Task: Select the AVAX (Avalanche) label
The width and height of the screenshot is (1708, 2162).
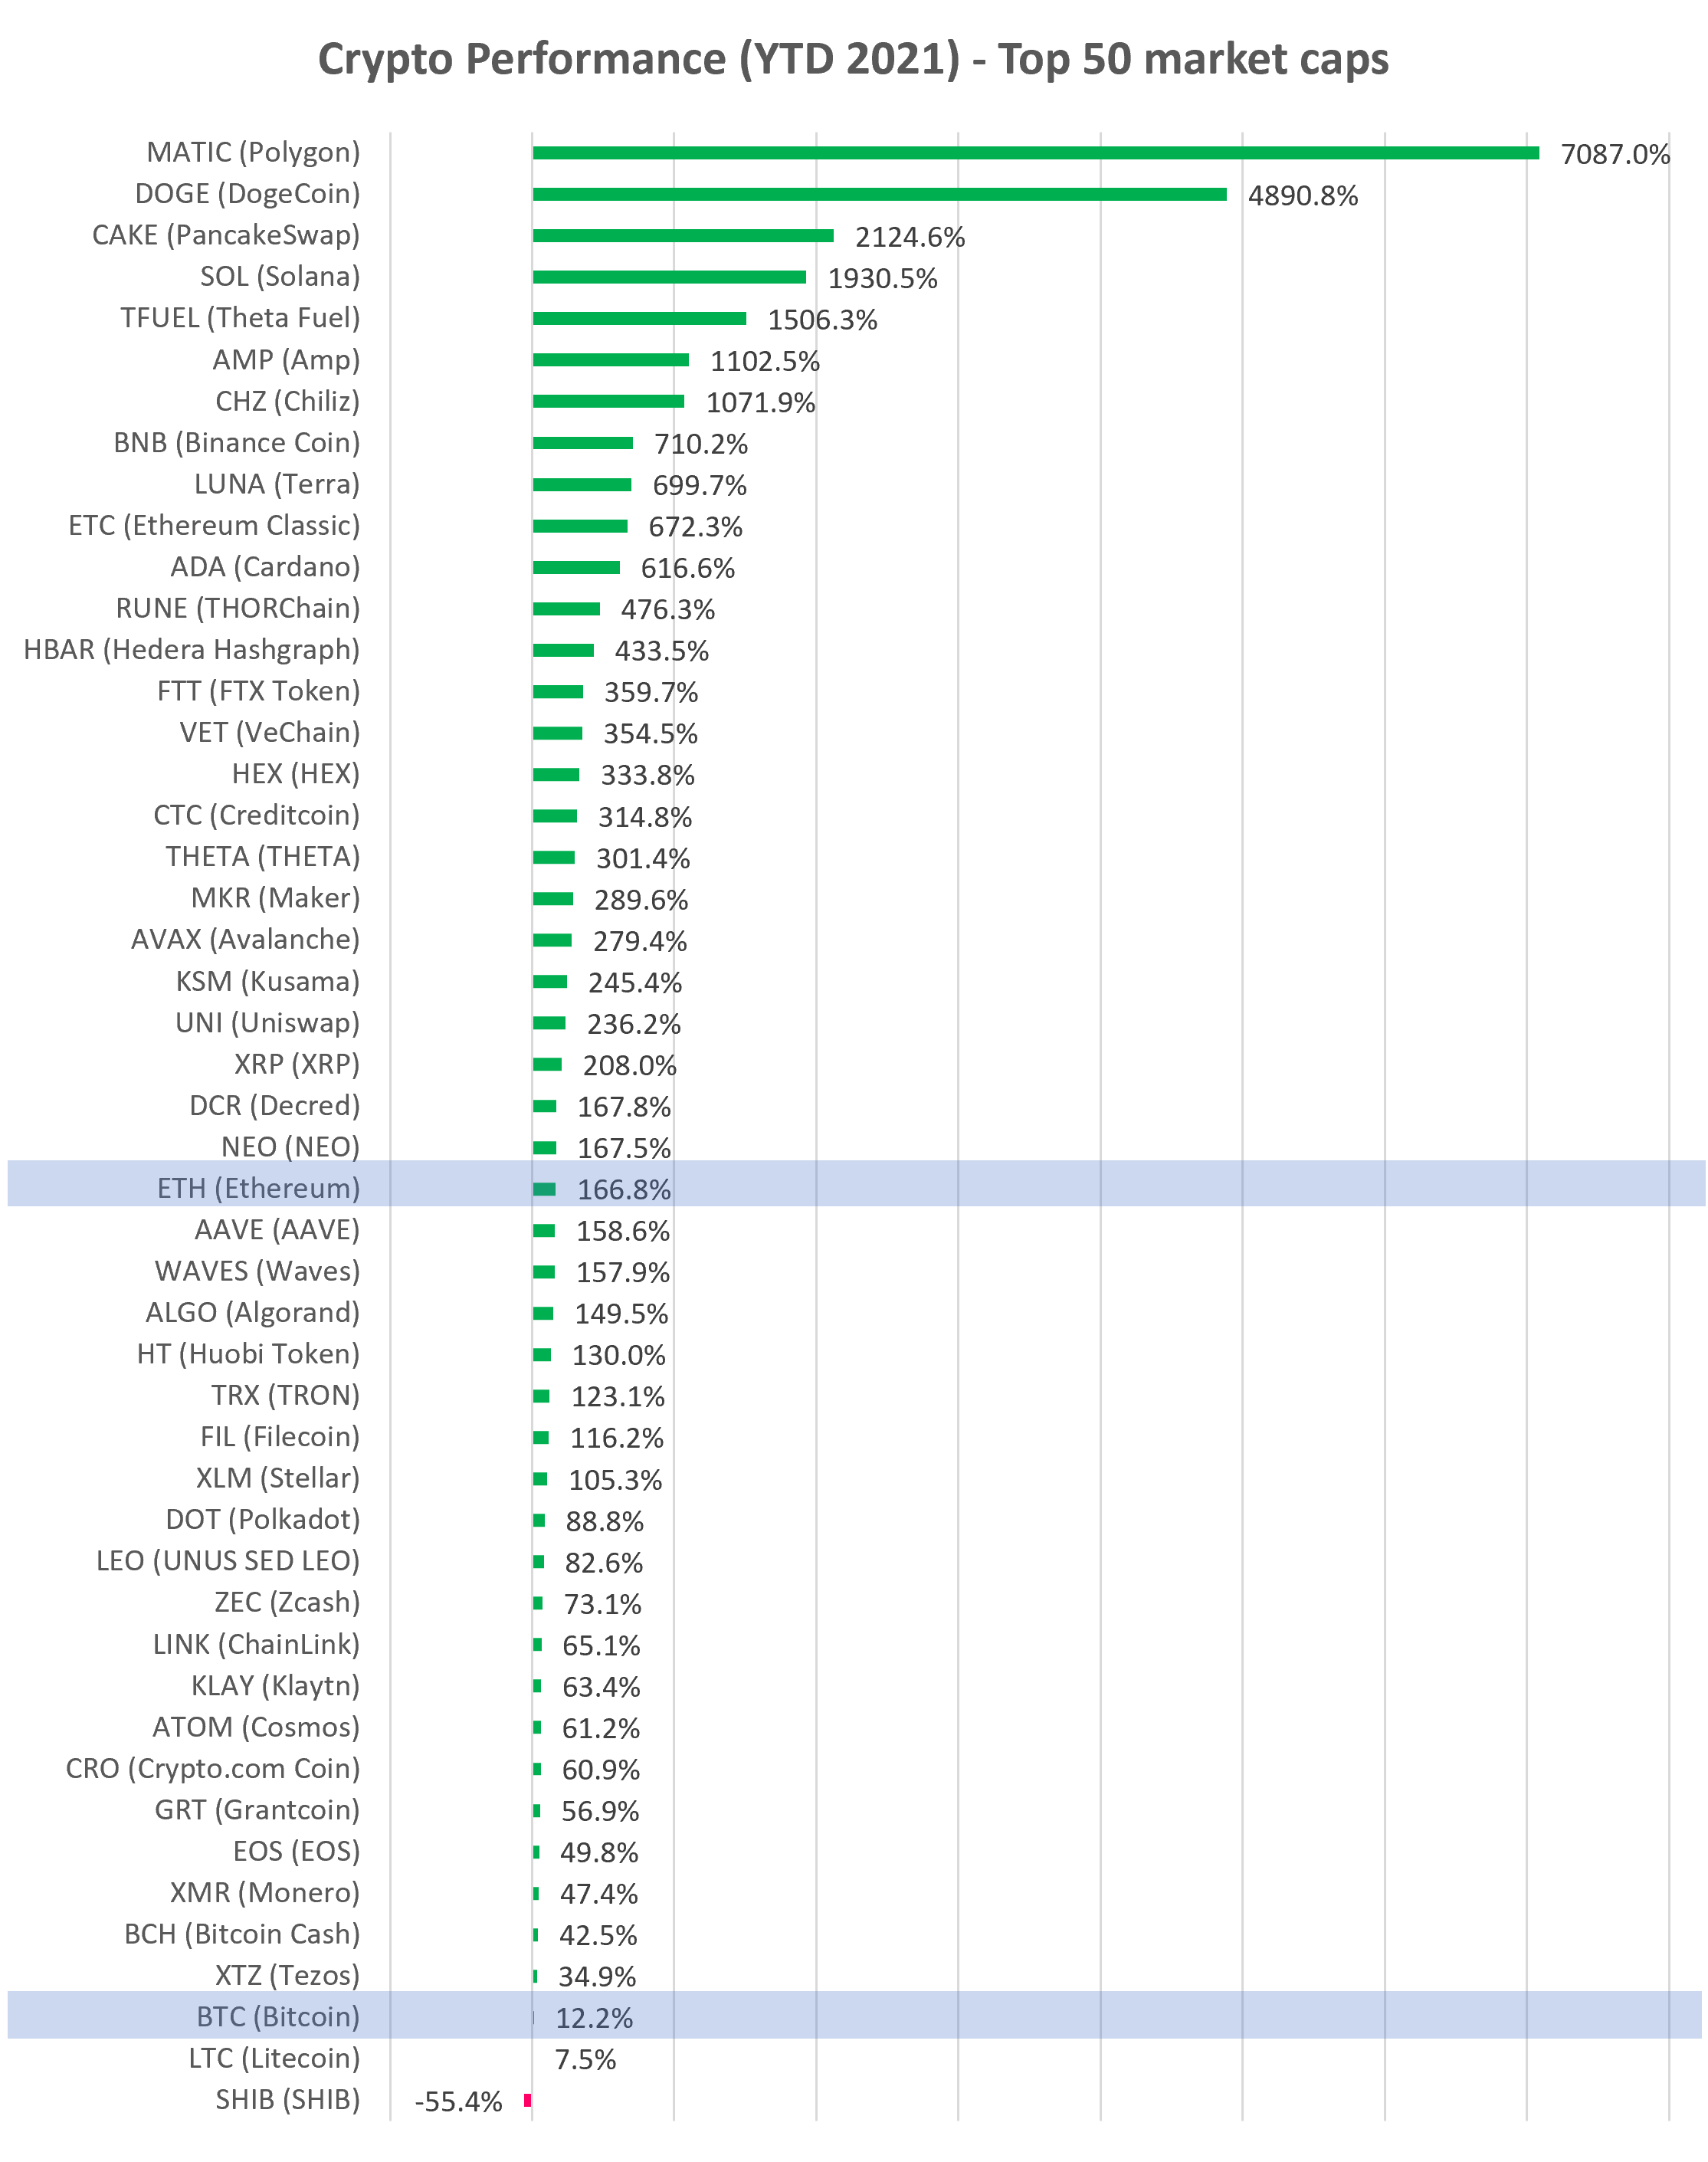Action: coord(246,939)
